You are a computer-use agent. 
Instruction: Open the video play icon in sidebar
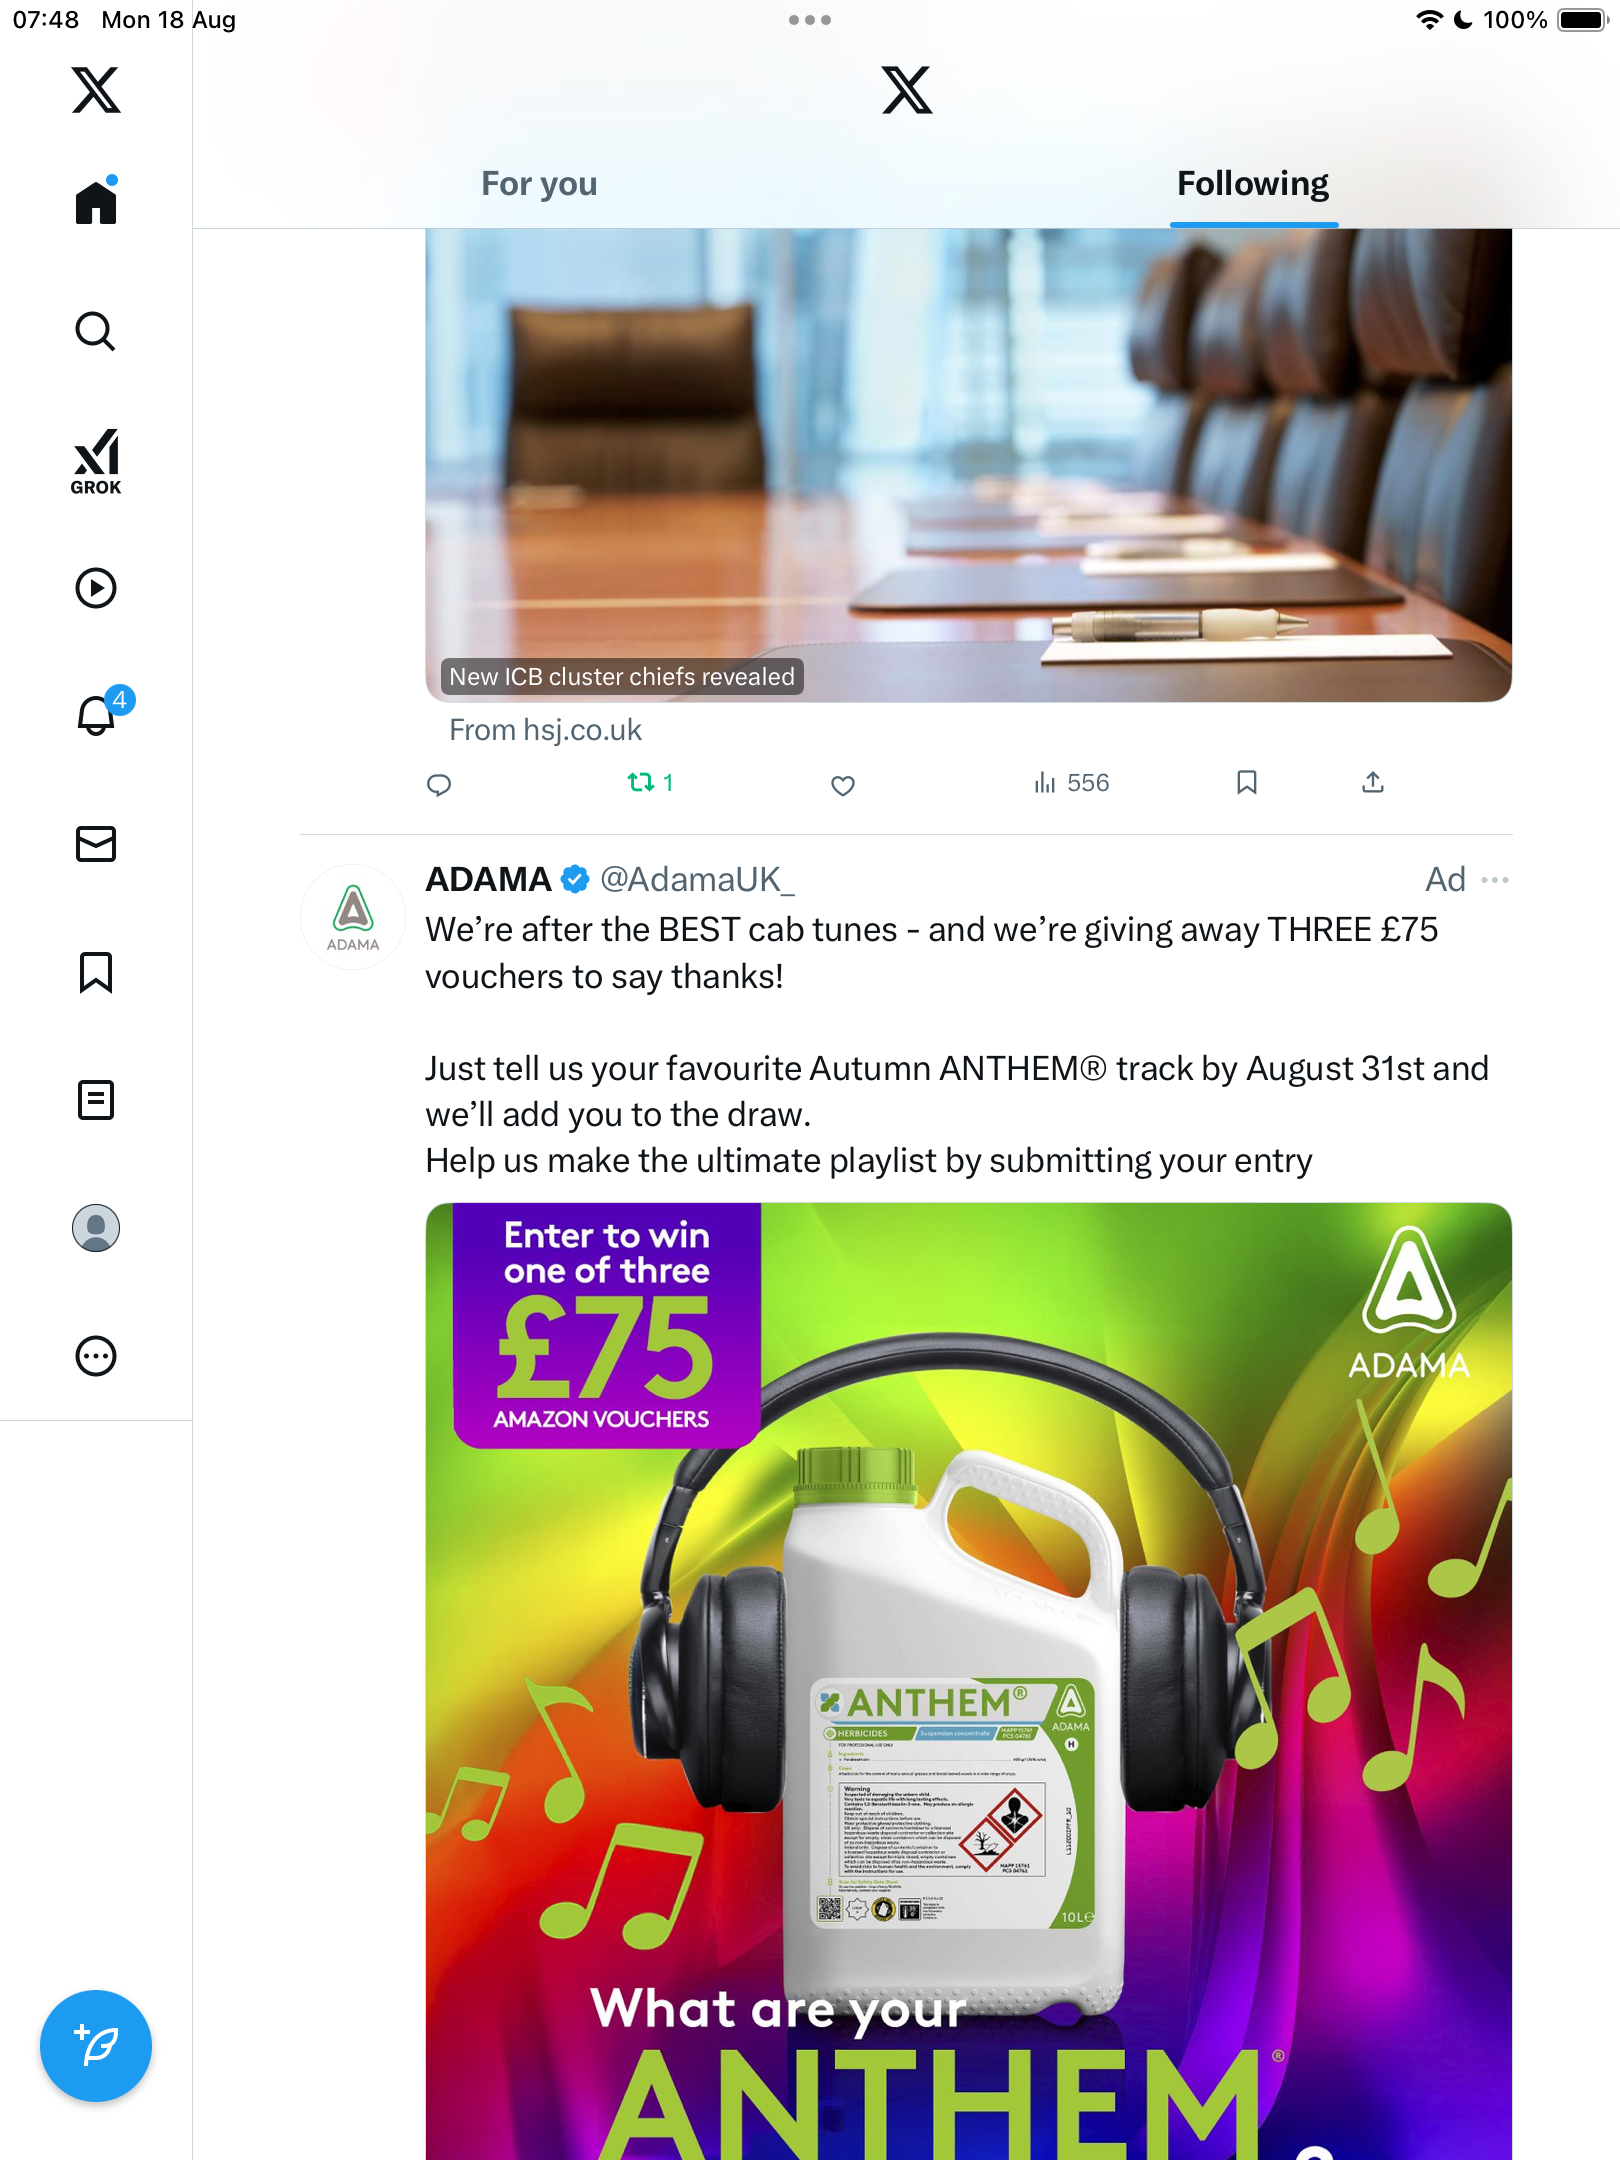coord(95,588)
